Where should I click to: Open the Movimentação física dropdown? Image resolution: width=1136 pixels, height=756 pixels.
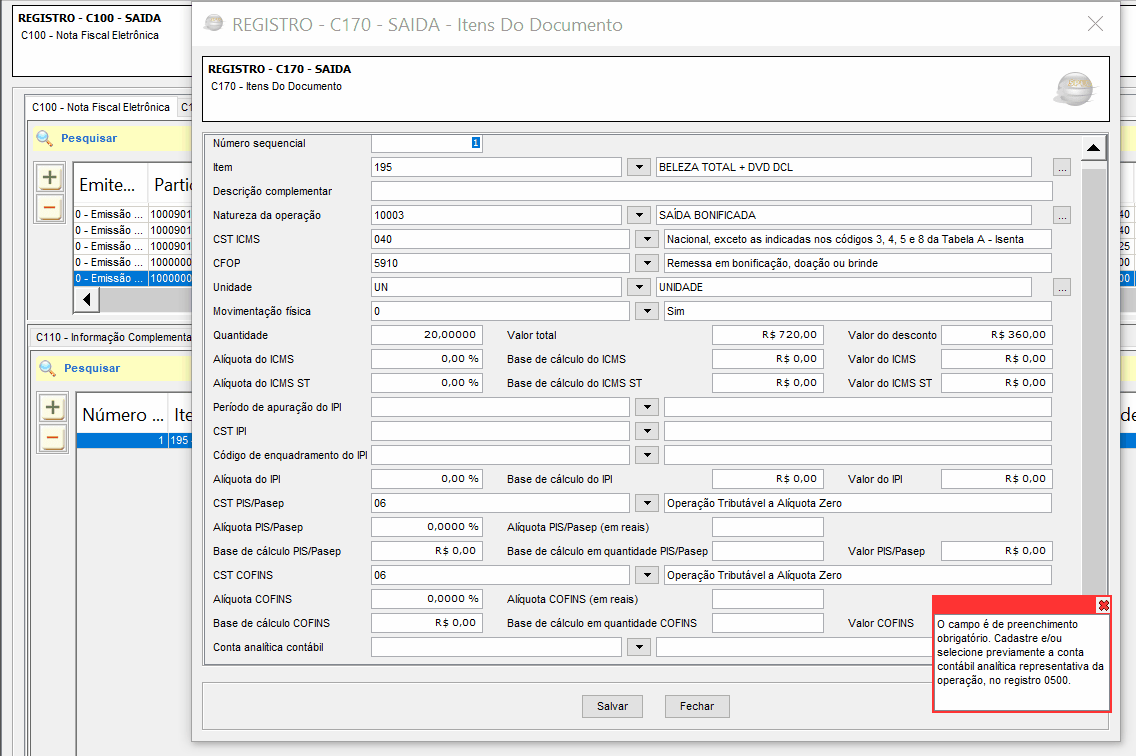647,311
